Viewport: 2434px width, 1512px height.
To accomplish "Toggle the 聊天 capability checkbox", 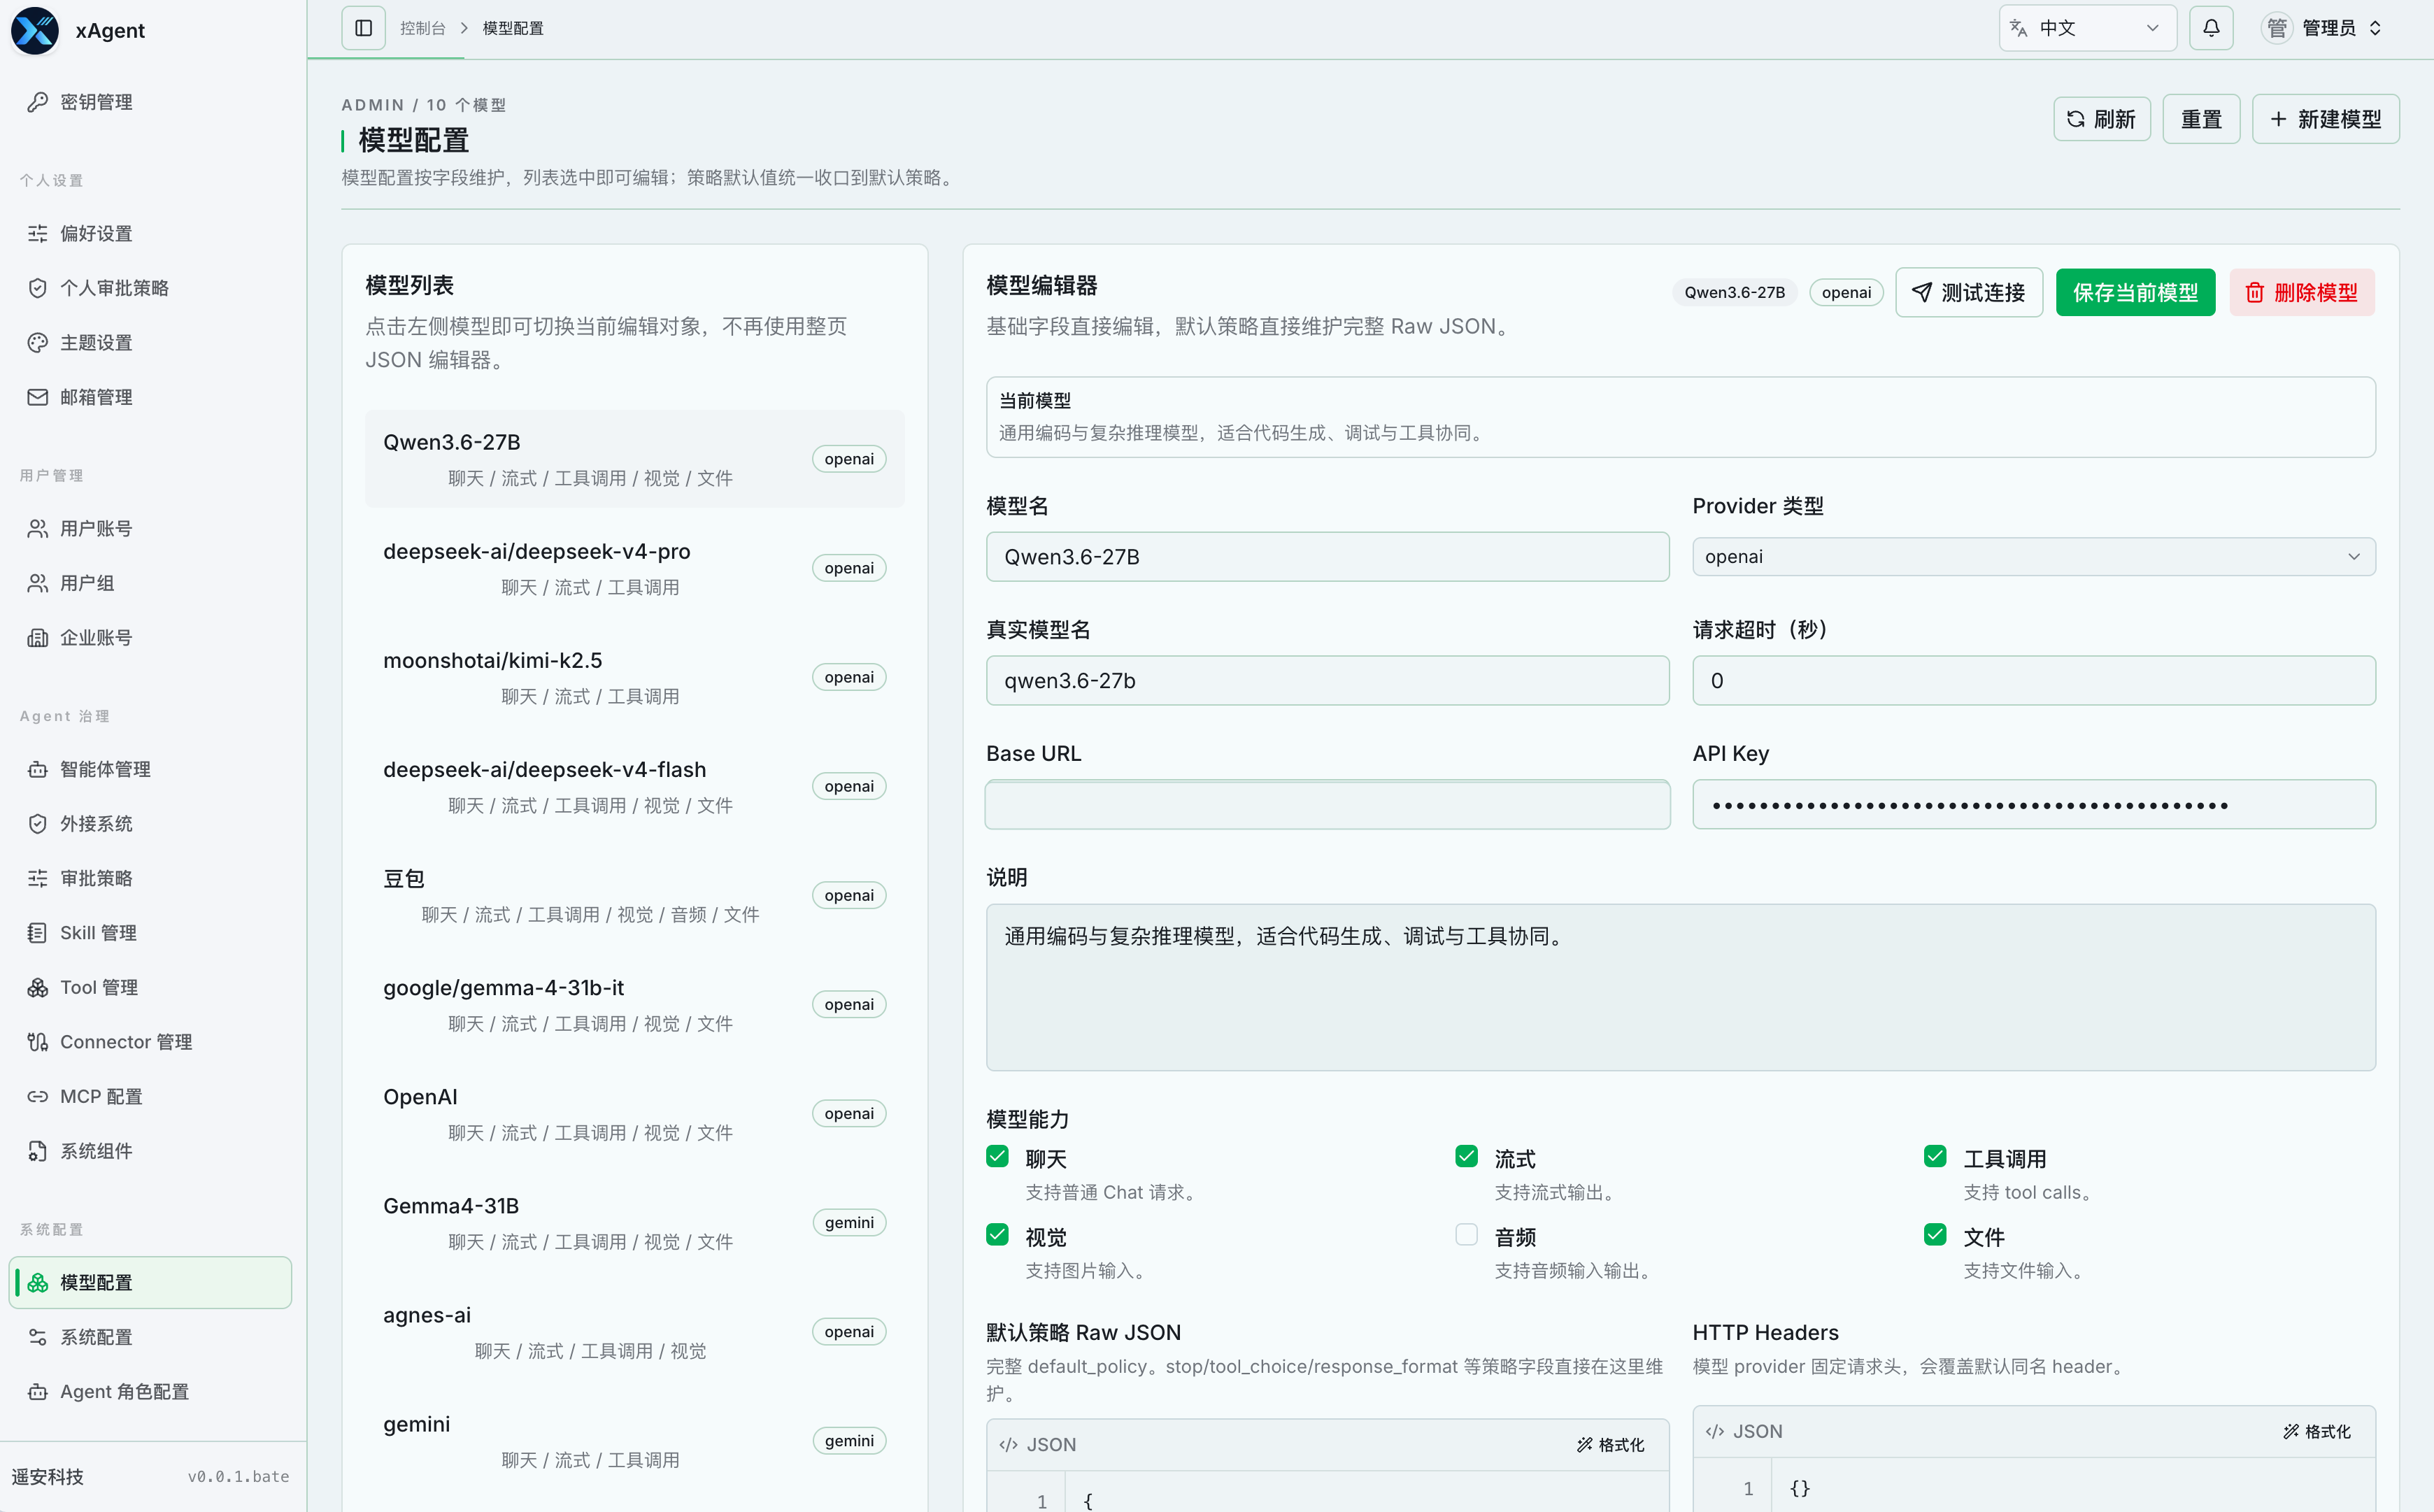I will pos(997,1156).
